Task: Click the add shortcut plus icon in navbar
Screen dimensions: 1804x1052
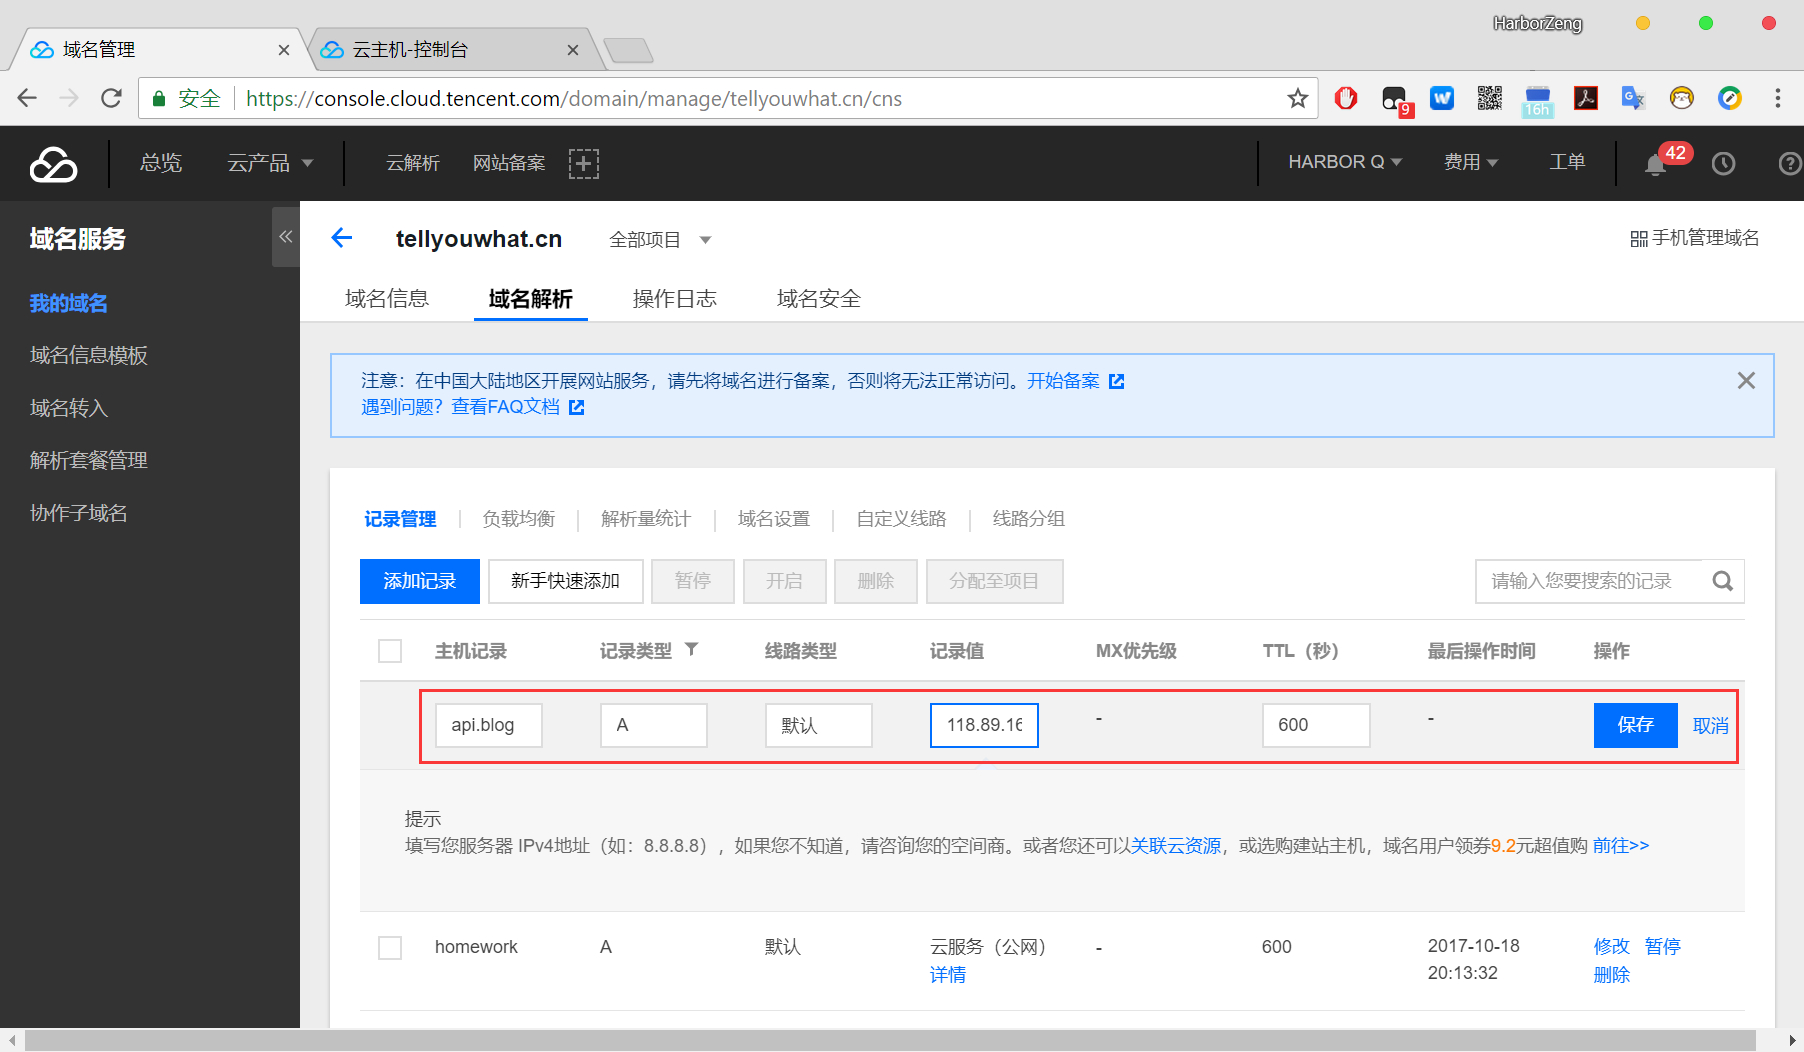Action: (x=583, y=163)
